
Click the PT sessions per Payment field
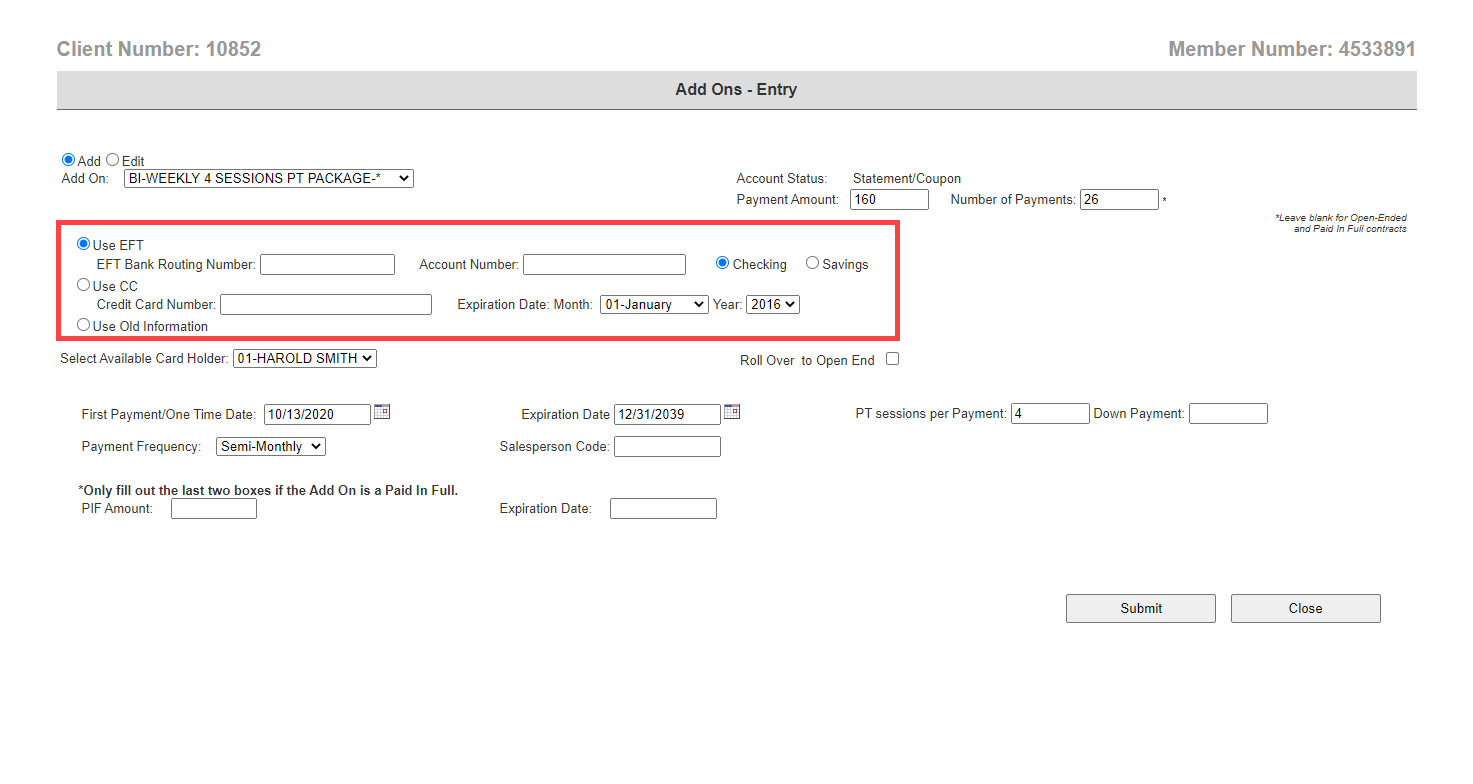click(x=1050, y=413)
